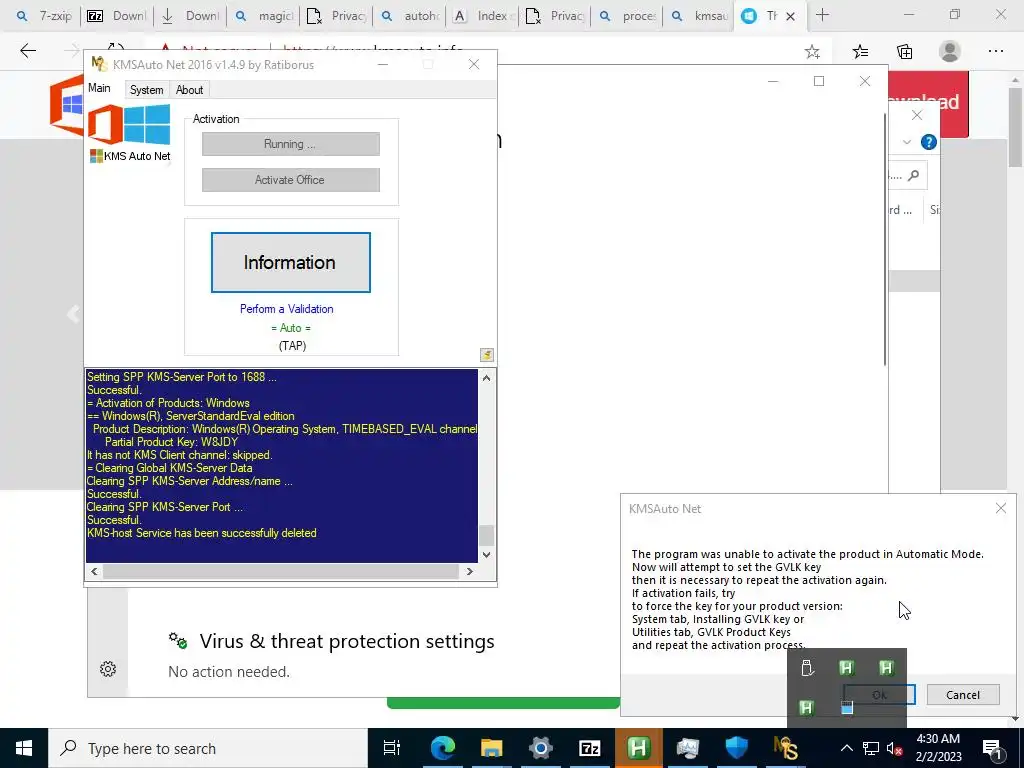Toggle the hidden tray icons chevron
Image resolution: width=1024 pixels, height=768 pixels.
[x=846, y=748]
